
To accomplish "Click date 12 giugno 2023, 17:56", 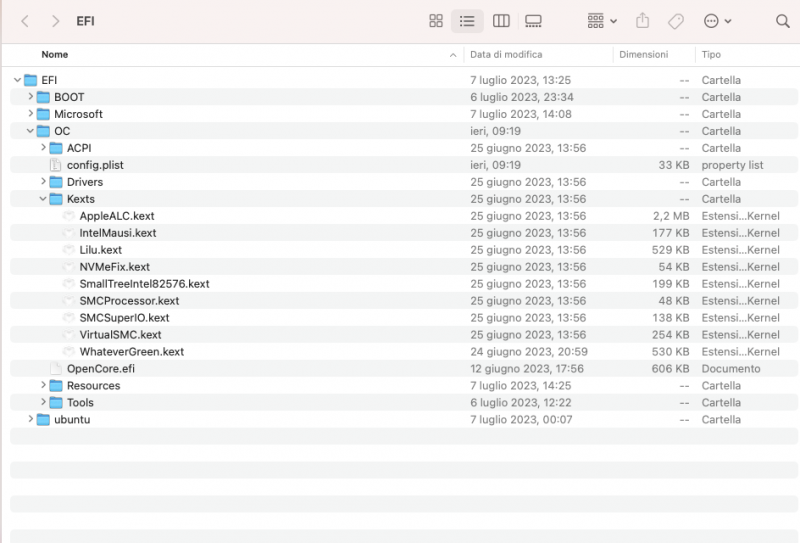I will (x=527, y=368).
